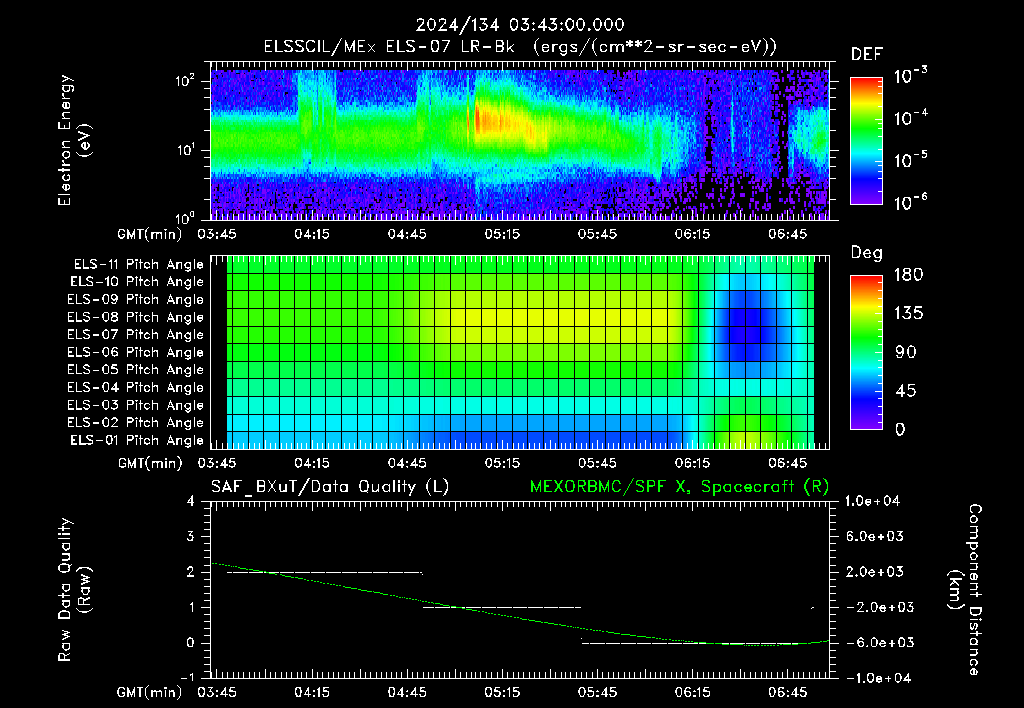The width and height of the screenshot is (1024, 708).
Task: Click the GMT(min) label of data quality plot
Action: coord(150,692)
